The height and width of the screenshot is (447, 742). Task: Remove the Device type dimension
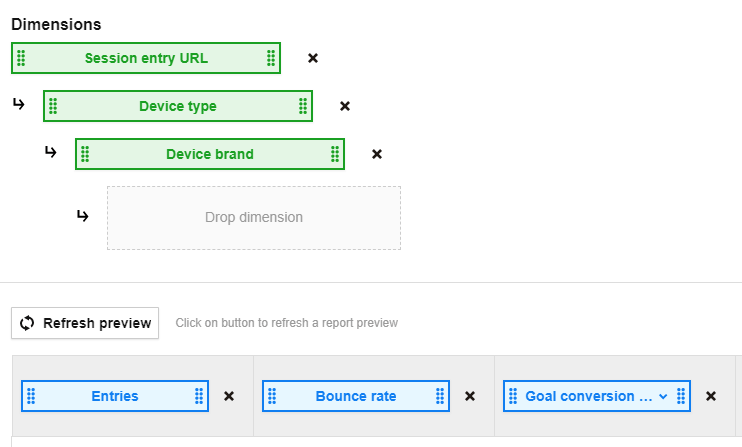pos(345,106)
